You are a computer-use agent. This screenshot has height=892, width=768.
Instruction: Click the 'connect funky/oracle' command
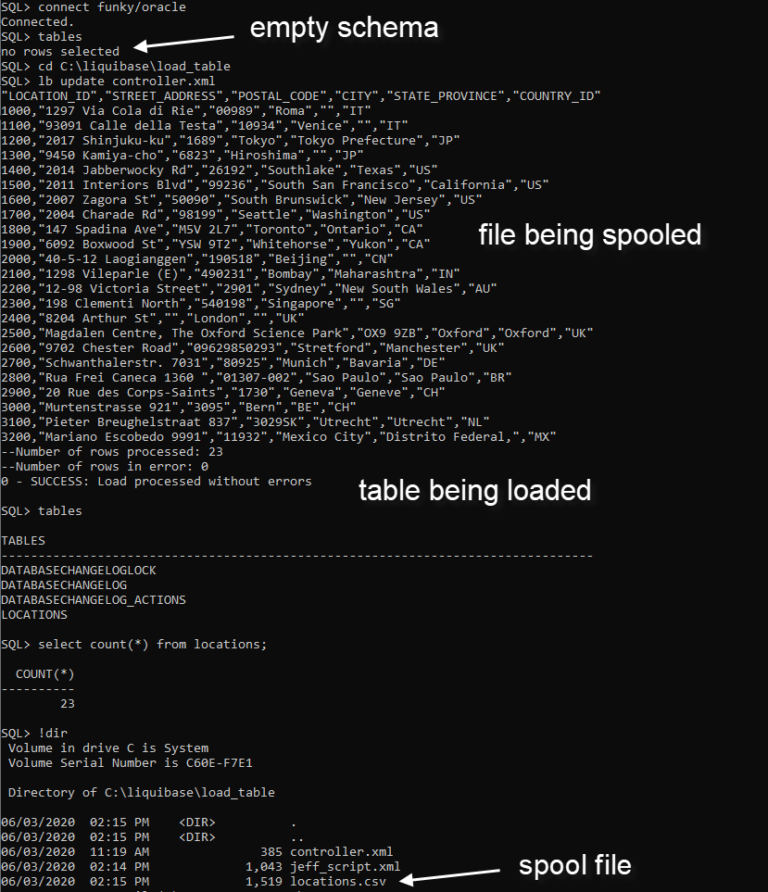point(112,7)
